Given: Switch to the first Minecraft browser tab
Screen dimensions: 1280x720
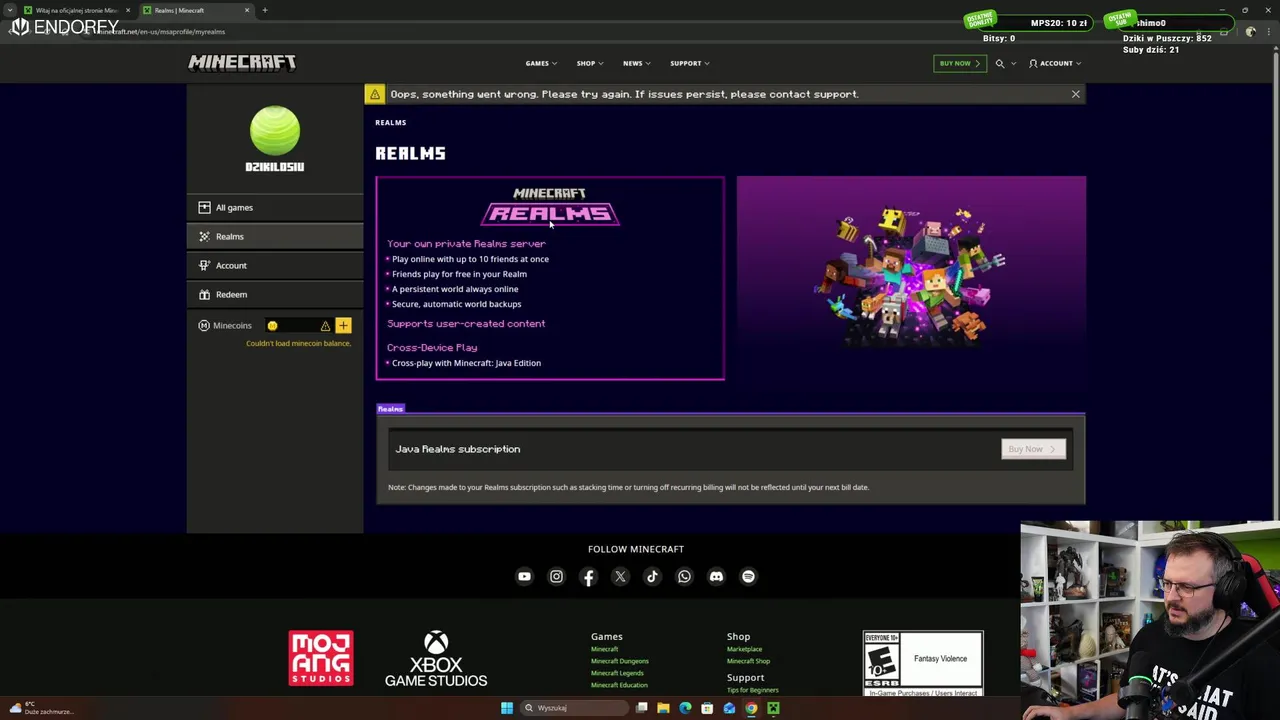Looking at the screenshot, I should [77, 10].
